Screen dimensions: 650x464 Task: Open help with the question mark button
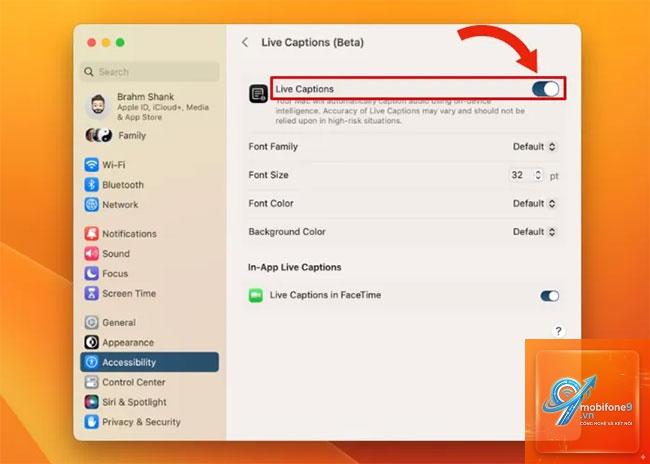(x=558, y=331)
